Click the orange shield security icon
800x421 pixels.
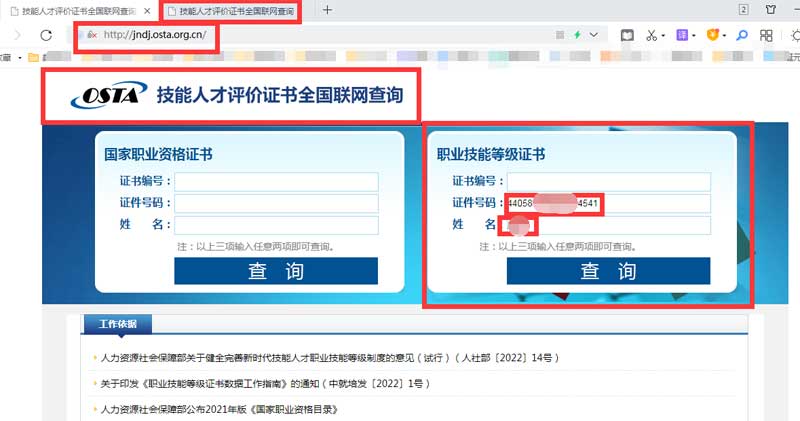click(712, 34)
